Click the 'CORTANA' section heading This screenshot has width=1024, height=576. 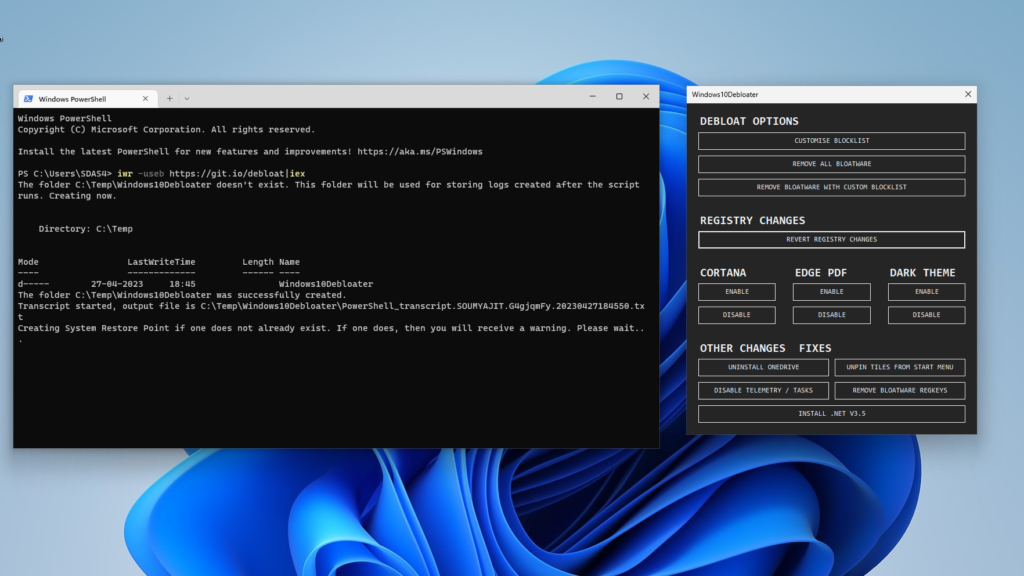point(723,273)
